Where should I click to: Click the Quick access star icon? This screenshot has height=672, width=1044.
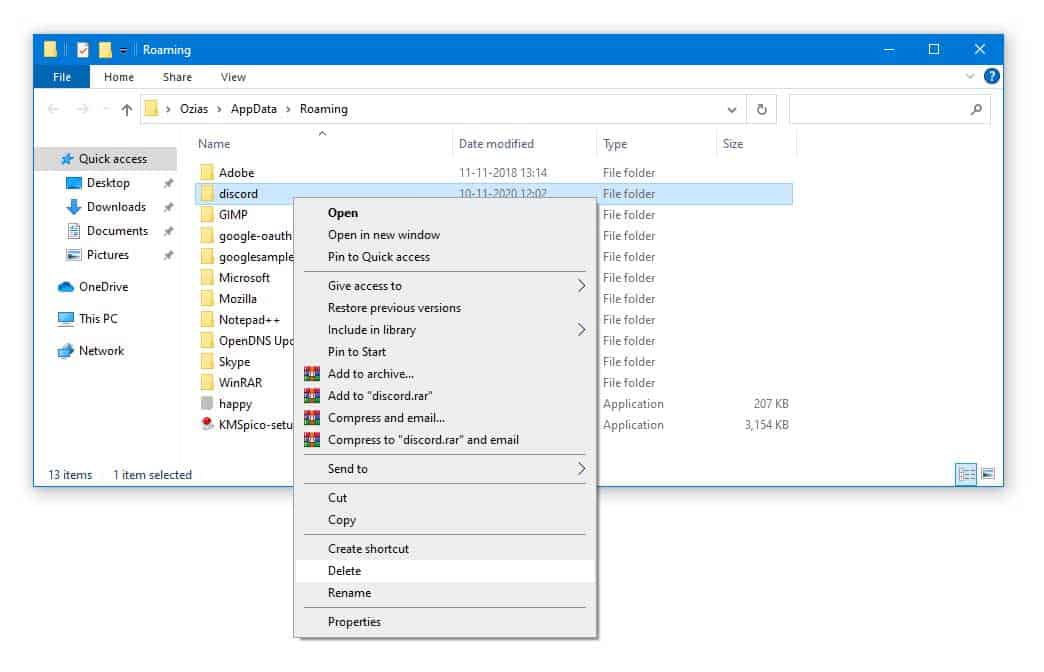tap(67, 159)
